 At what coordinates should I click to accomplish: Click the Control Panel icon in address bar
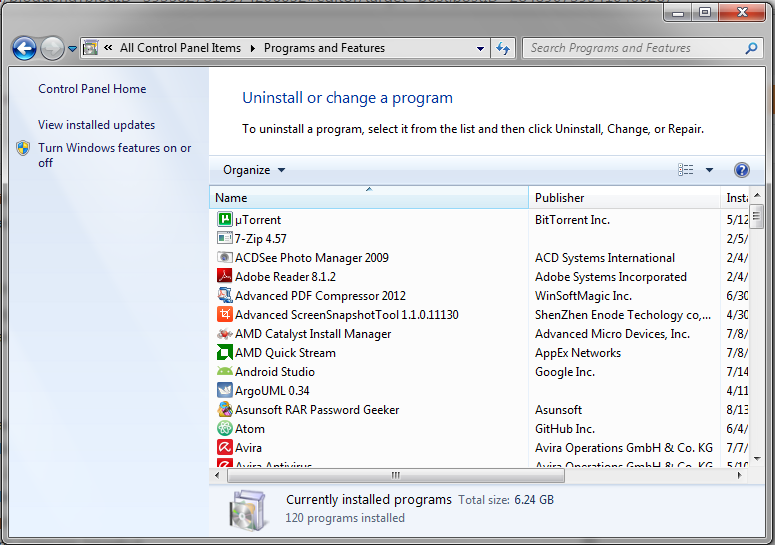90,48
